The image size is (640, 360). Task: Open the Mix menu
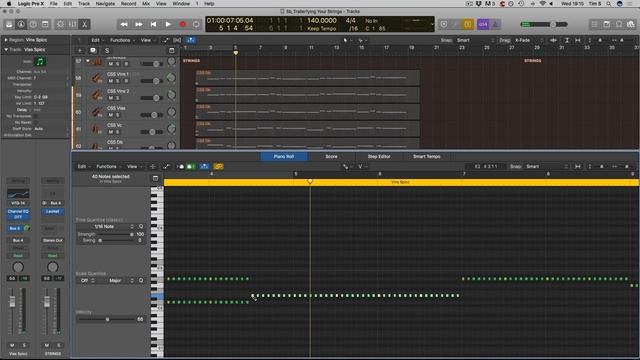(146, 4)
